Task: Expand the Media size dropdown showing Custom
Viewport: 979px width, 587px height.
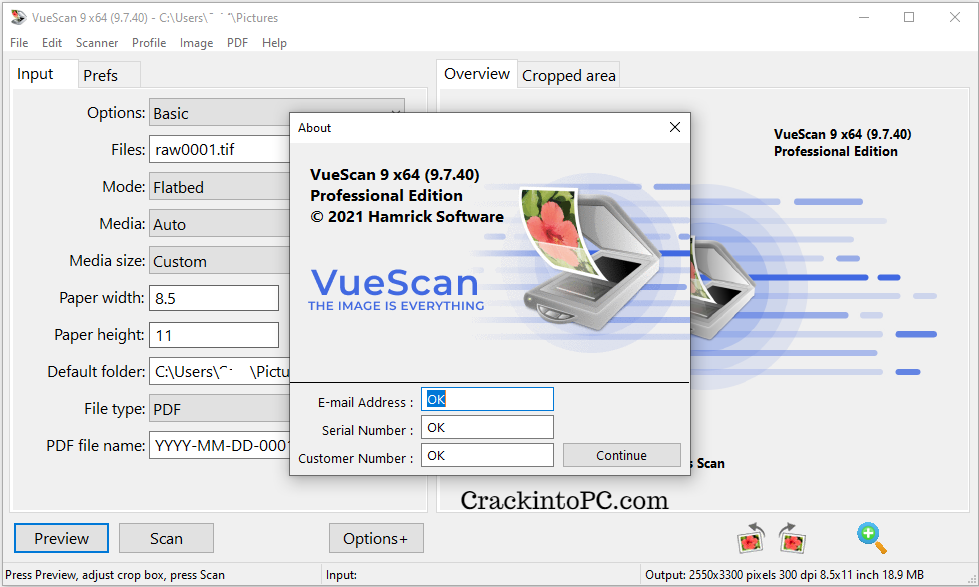Action: [219, 261]
